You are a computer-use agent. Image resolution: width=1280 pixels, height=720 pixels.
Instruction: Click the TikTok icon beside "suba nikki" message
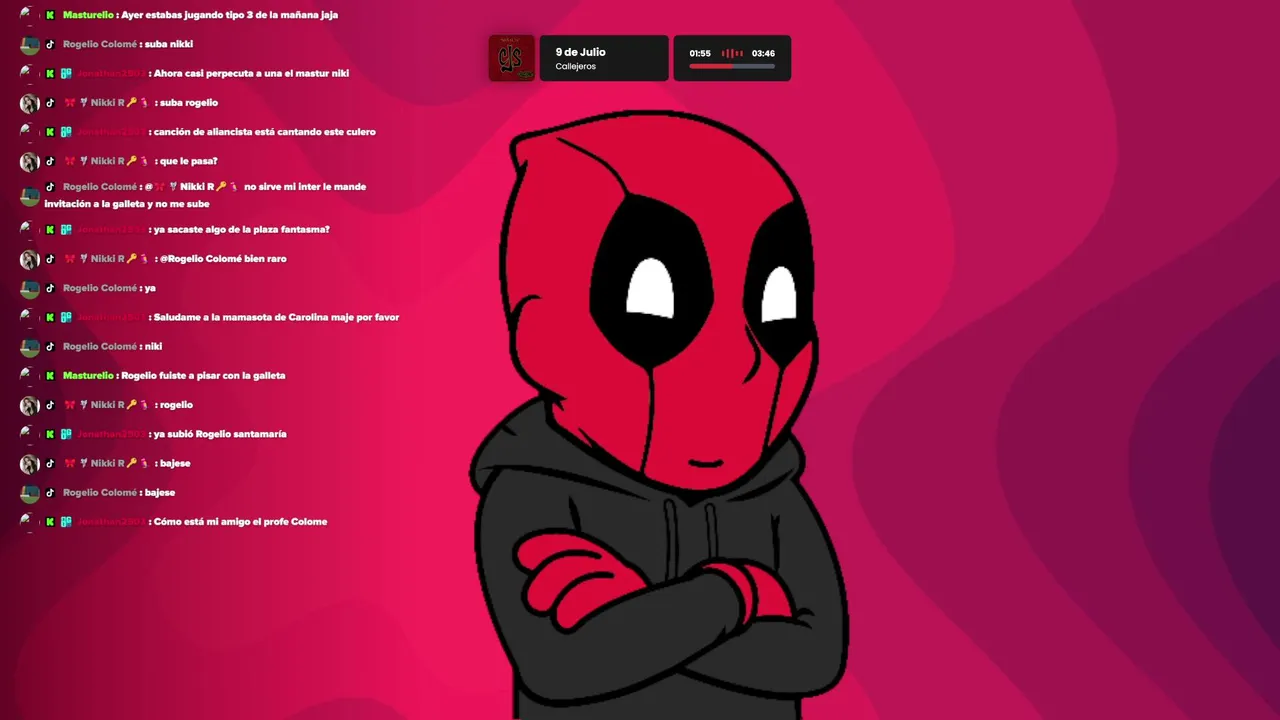(50, 44)
